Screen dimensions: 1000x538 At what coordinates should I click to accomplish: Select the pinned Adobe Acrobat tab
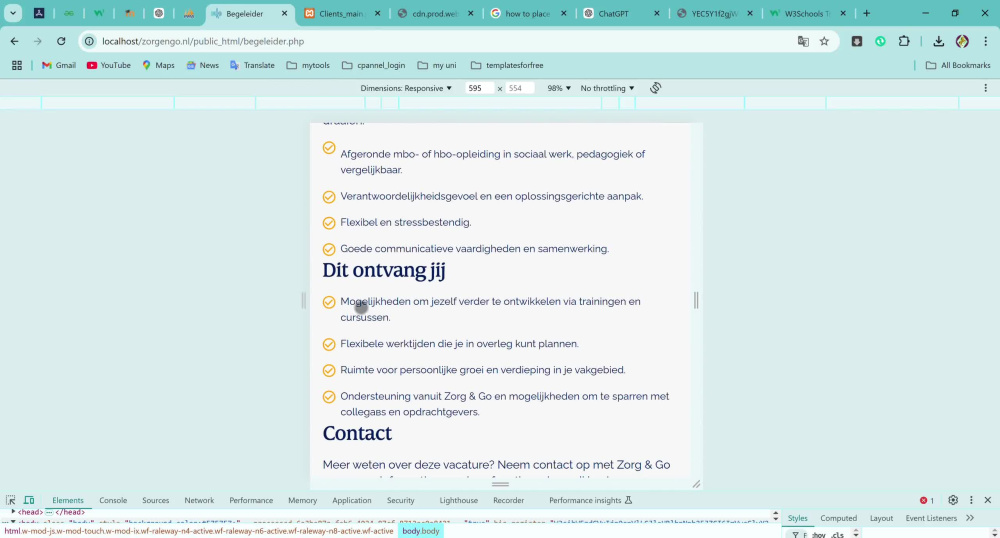39,13
